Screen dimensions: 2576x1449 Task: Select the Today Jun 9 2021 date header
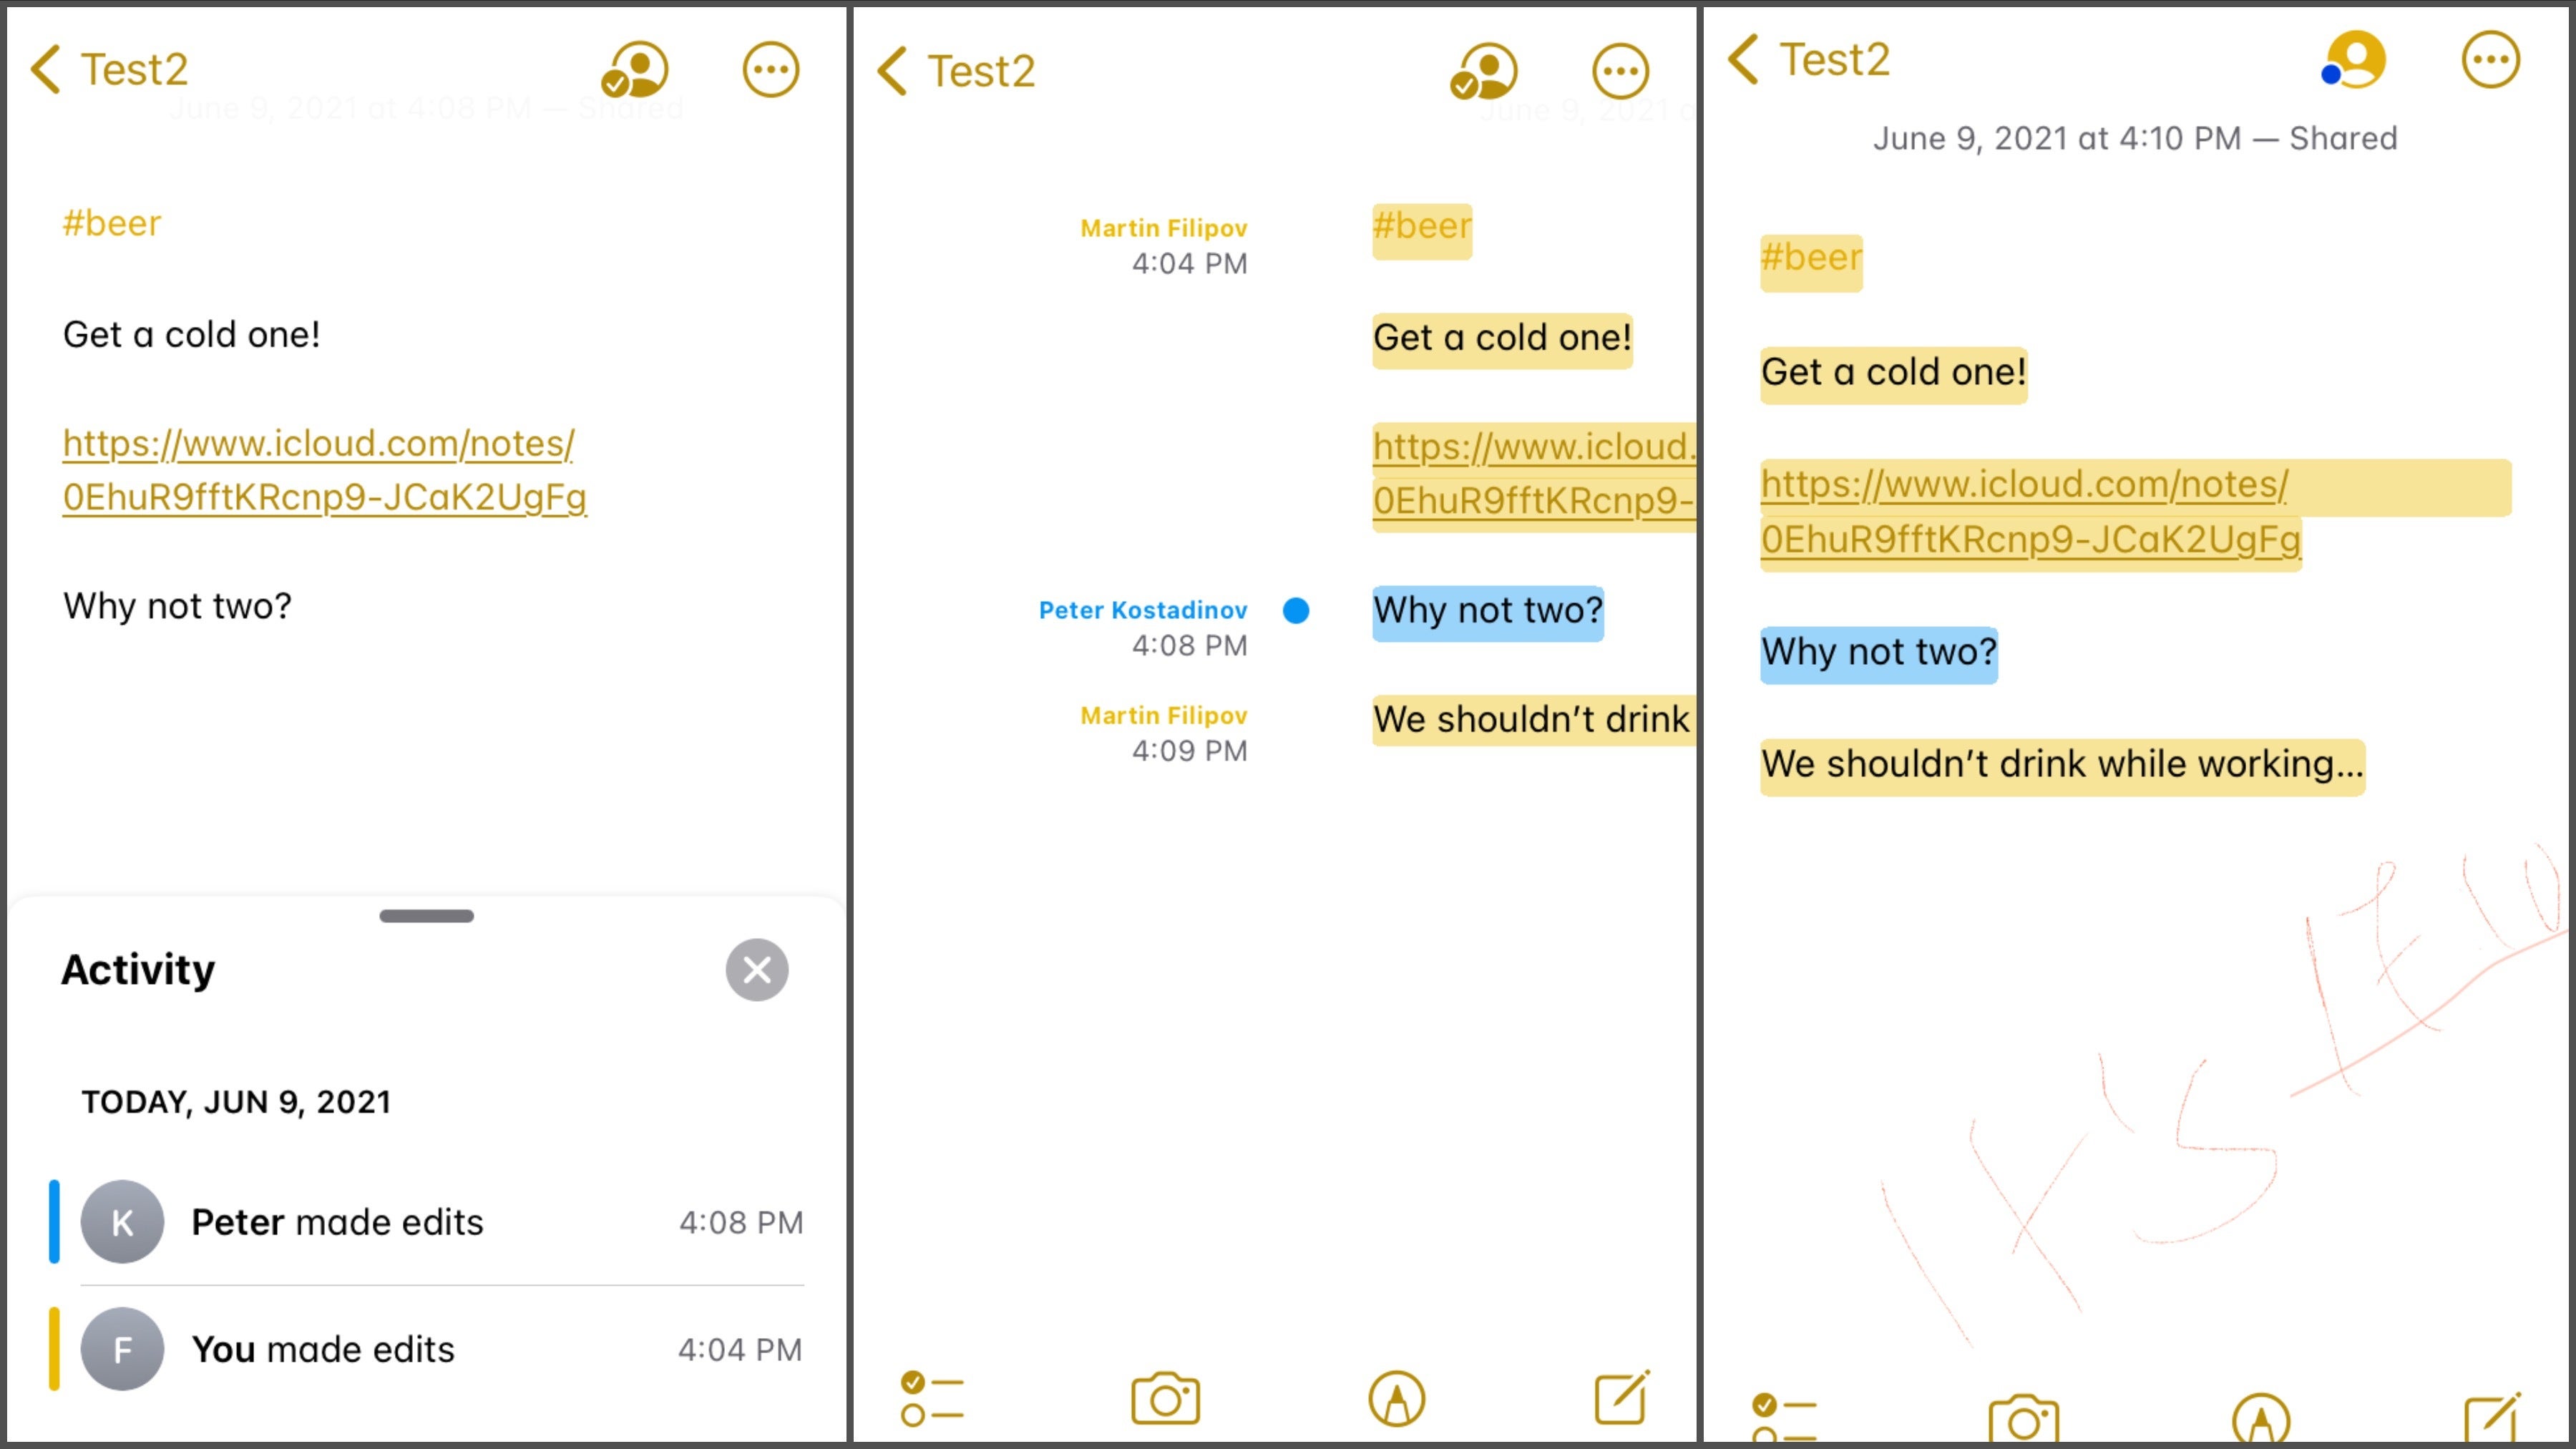237,1101
